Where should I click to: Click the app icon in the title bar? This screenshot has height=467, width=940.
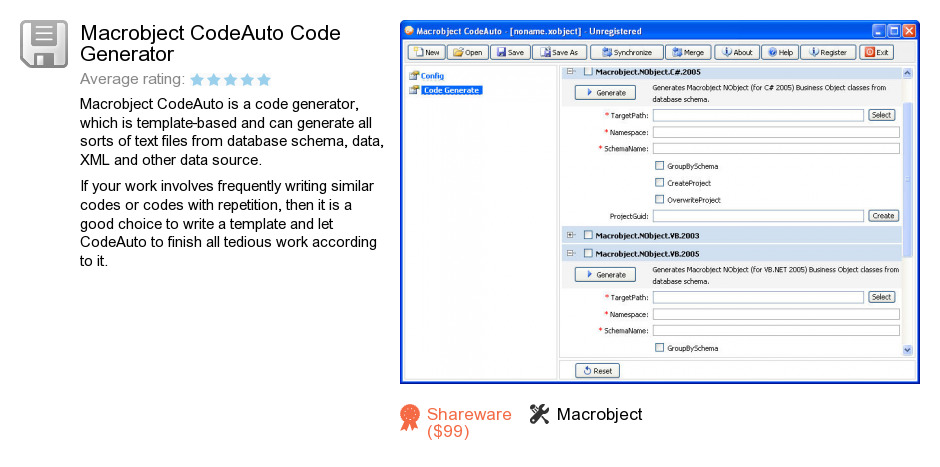409,31
